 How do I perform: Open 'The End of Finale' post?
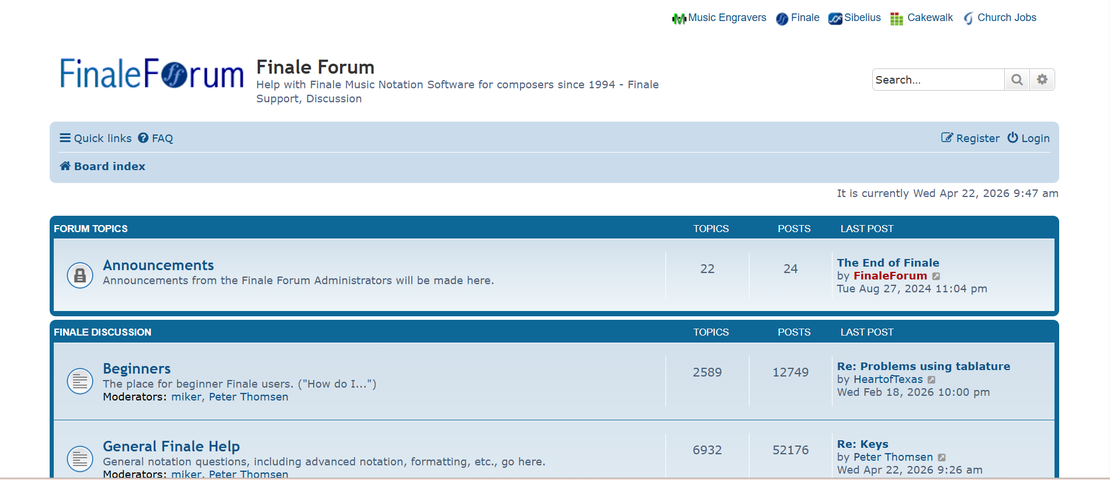tap(888, 263)
